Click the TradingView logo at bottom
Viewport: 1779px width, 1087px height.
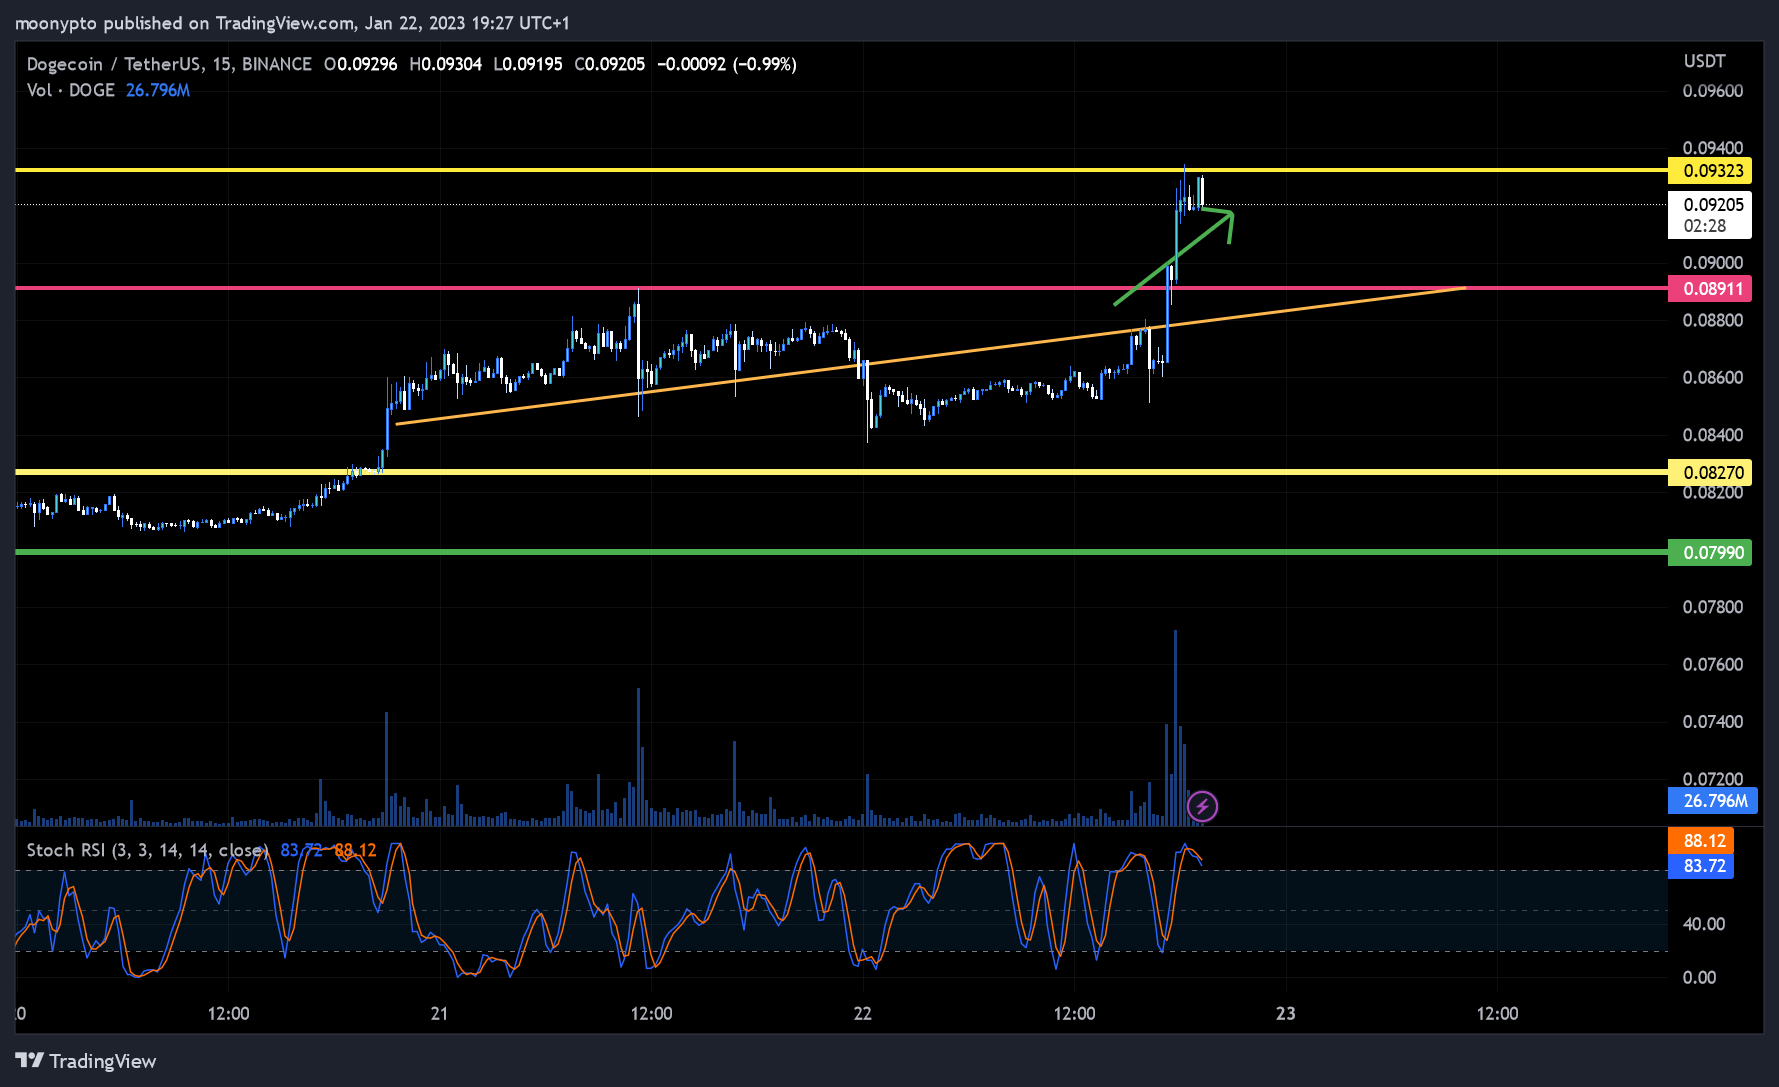pos(86,1061)
